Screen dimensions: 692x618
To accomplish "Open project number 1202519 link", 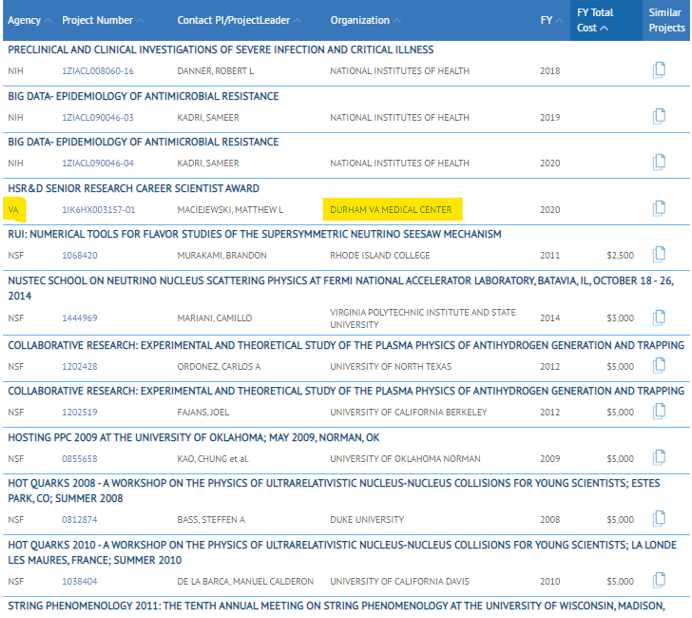I will pos(79,412).
